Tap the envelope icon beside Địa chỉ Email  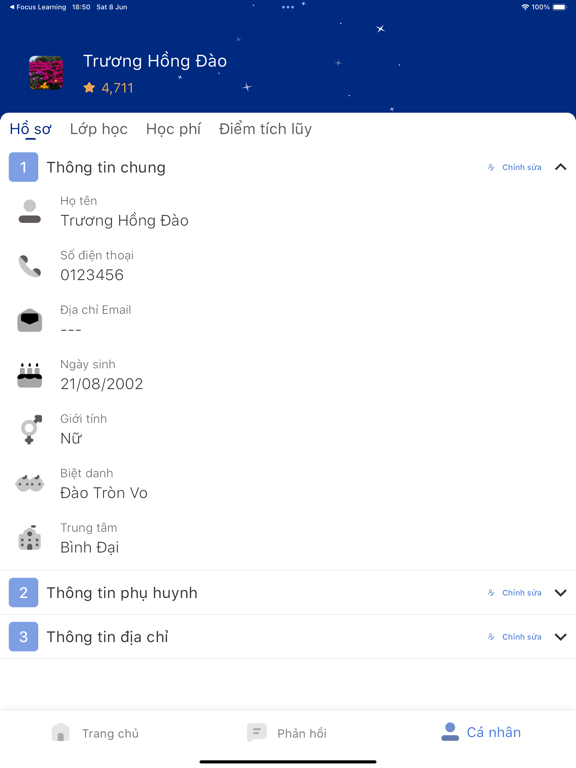point(30,320)
